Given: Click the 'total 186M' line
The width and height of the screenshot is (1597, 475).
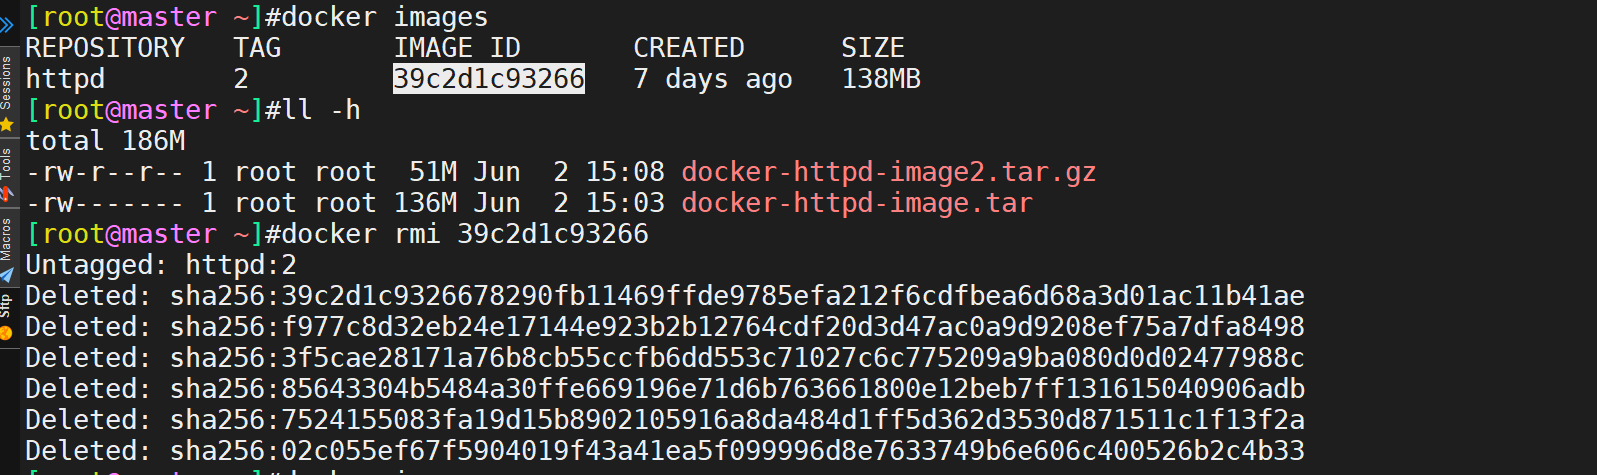Looking at the screenshot, I should (x=105, y=141).
